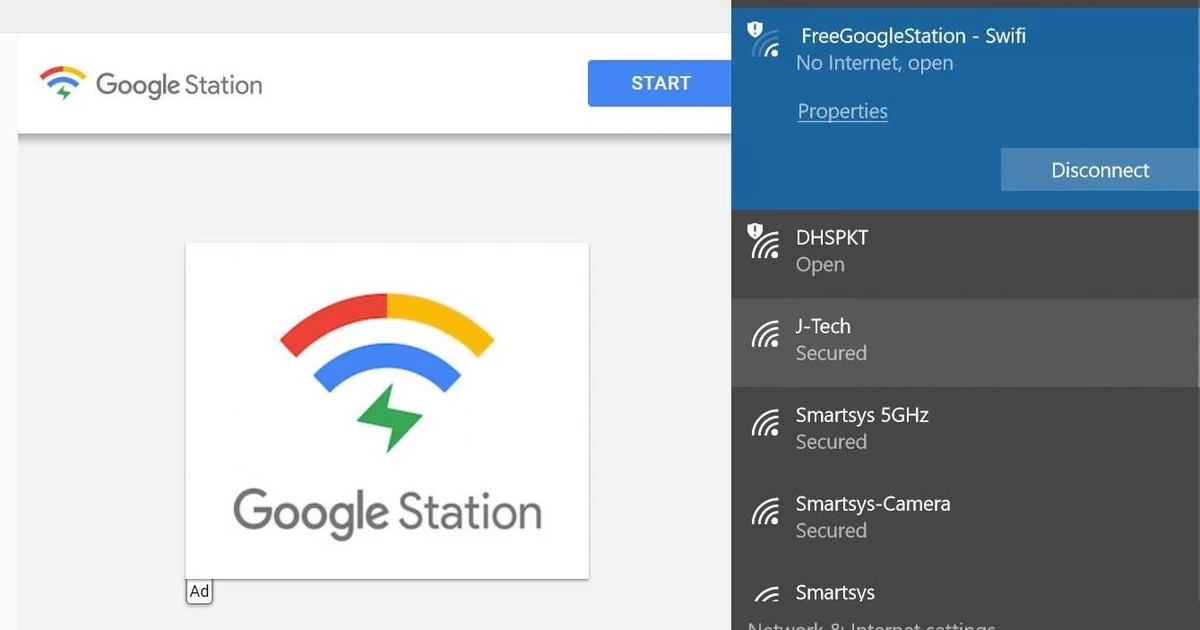Open the Properties link for FreeGoogleStation
The width and height of the screenshot is (1200, 630).
pos(842,111)
